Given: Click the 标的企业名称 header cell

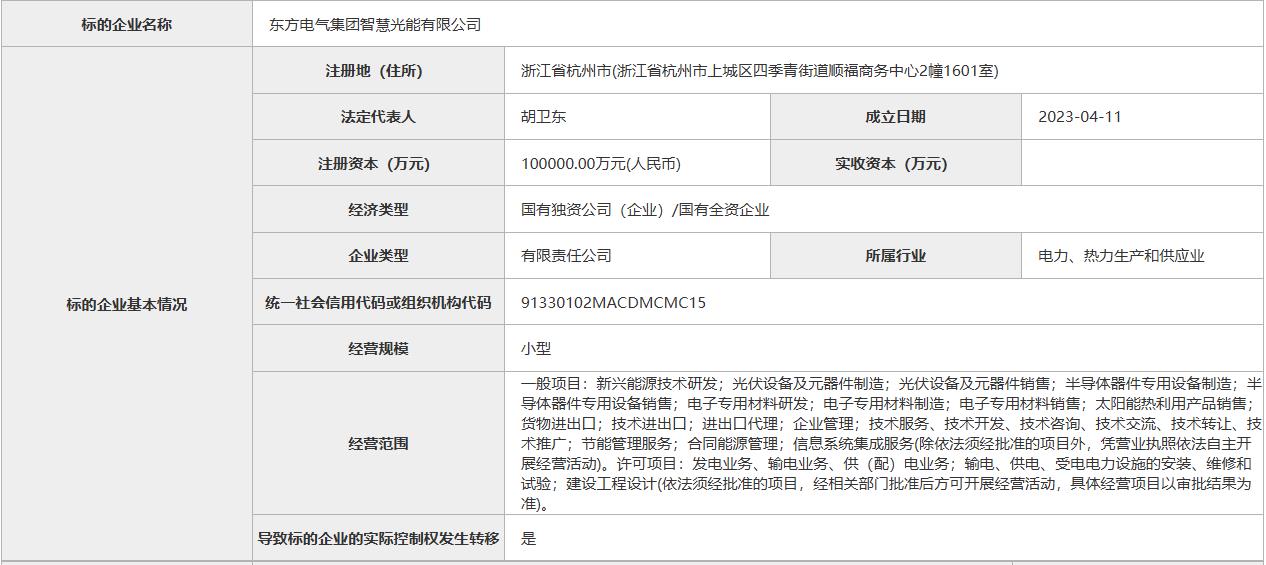Looking at the screenshot, I should pos(126,24).
